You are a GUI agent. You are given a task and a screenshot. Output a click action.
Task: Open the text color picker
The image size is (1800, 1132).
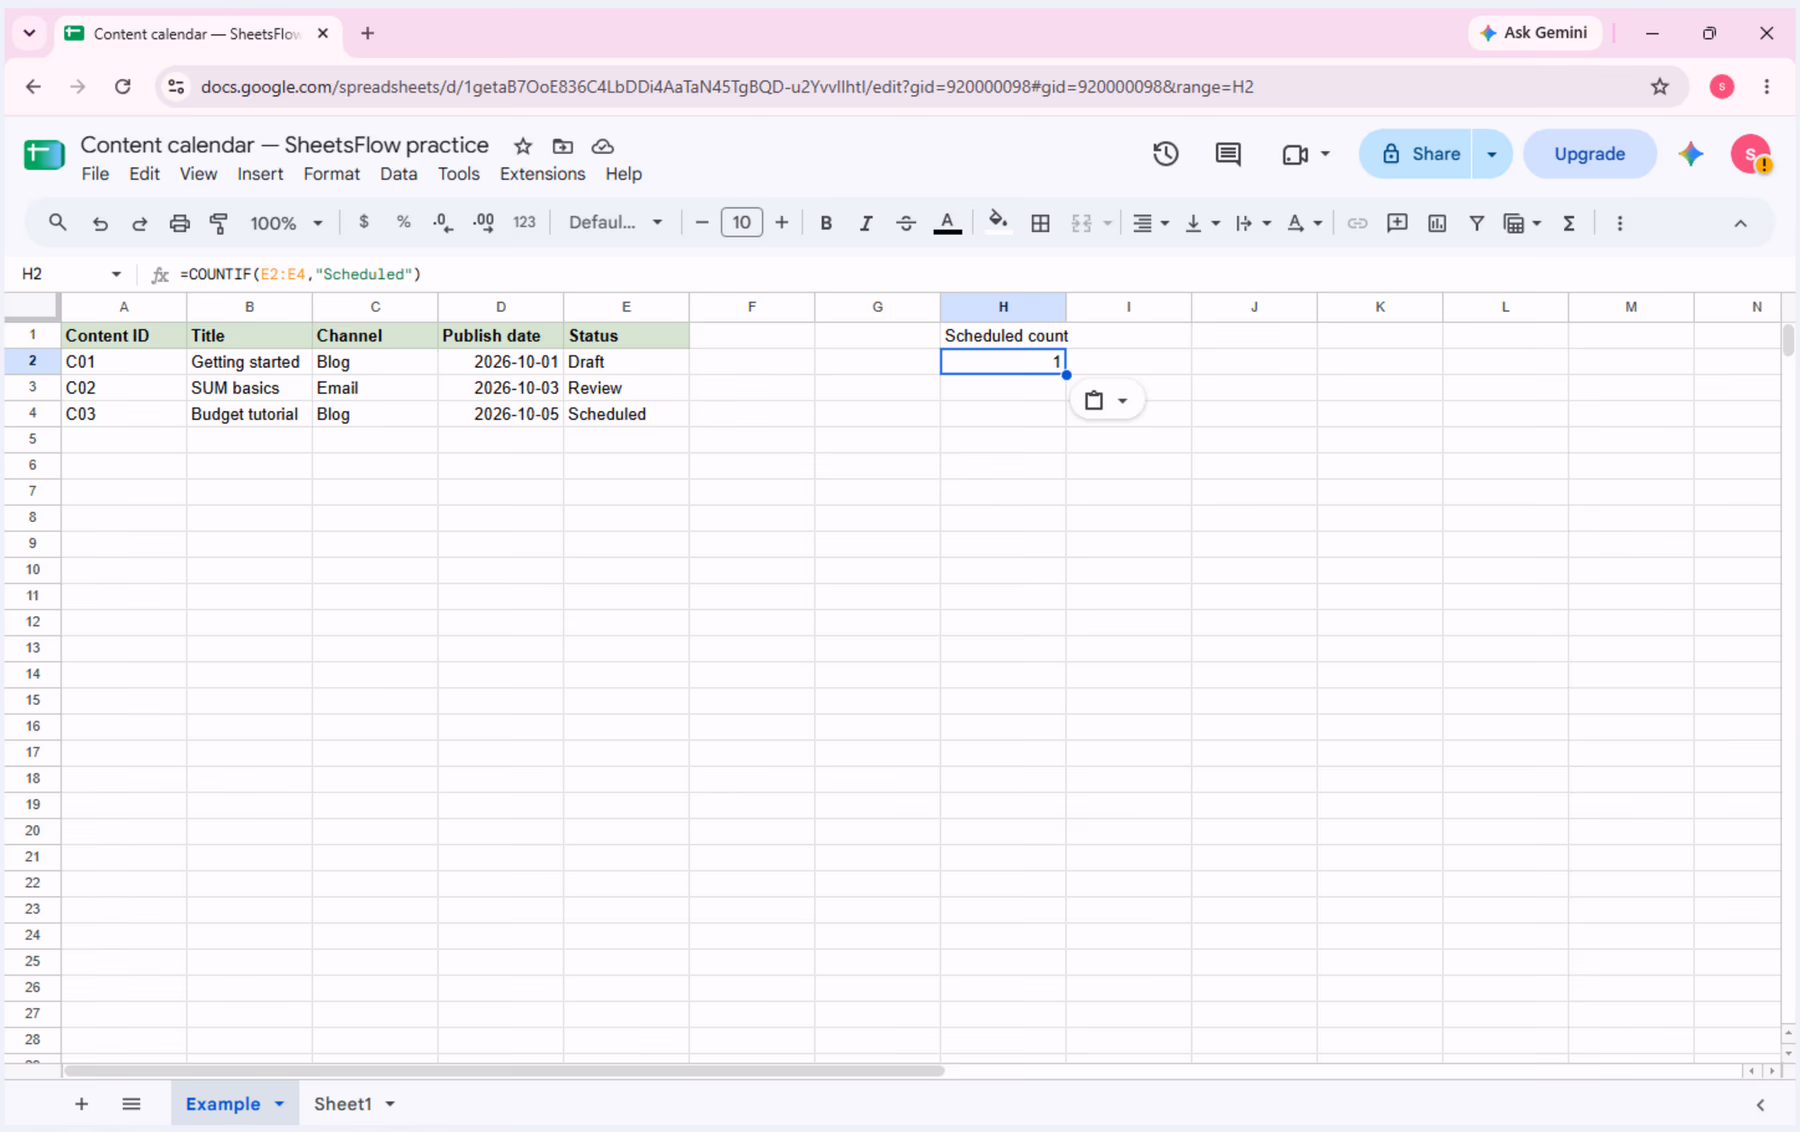(x=947, y=223)
